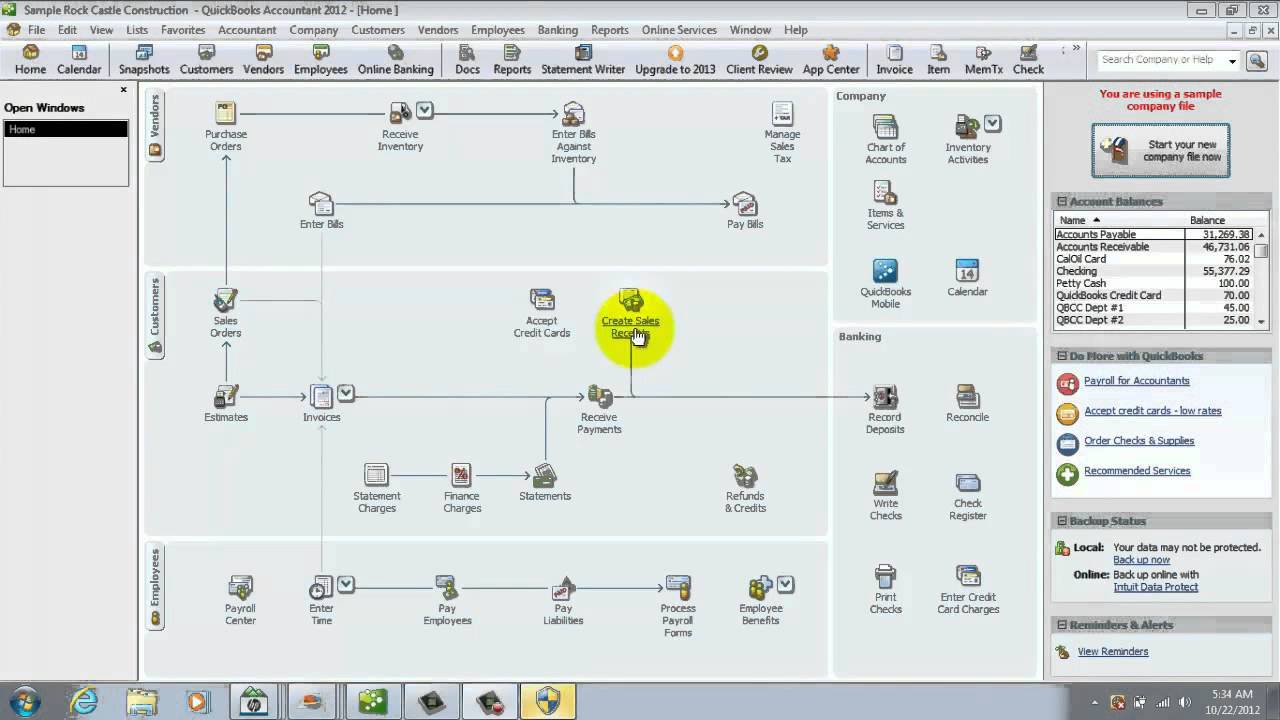Follow the Payroll for Accountants link

pos(1137,381)
